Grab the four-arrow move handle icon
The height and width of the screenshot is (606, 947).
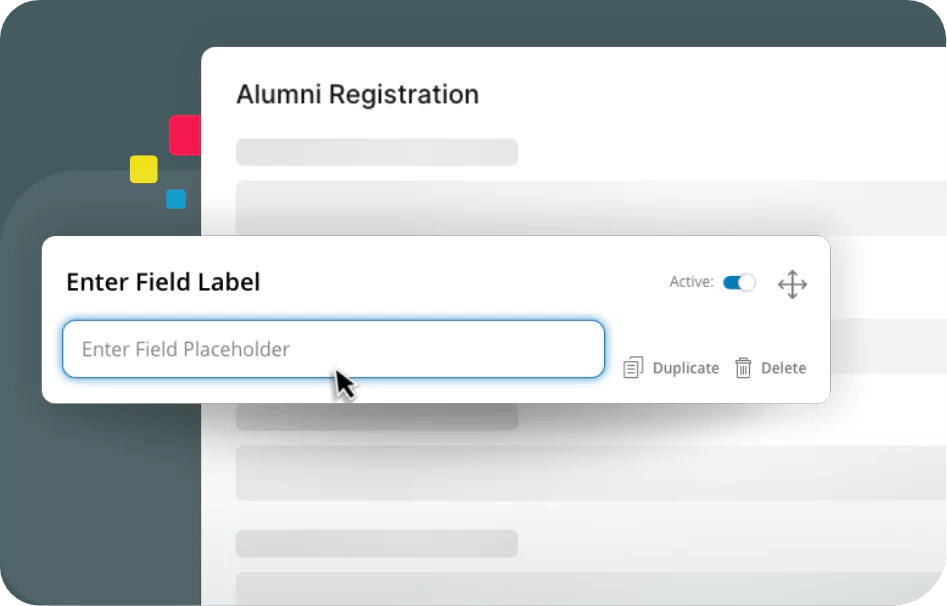point(793,283)
